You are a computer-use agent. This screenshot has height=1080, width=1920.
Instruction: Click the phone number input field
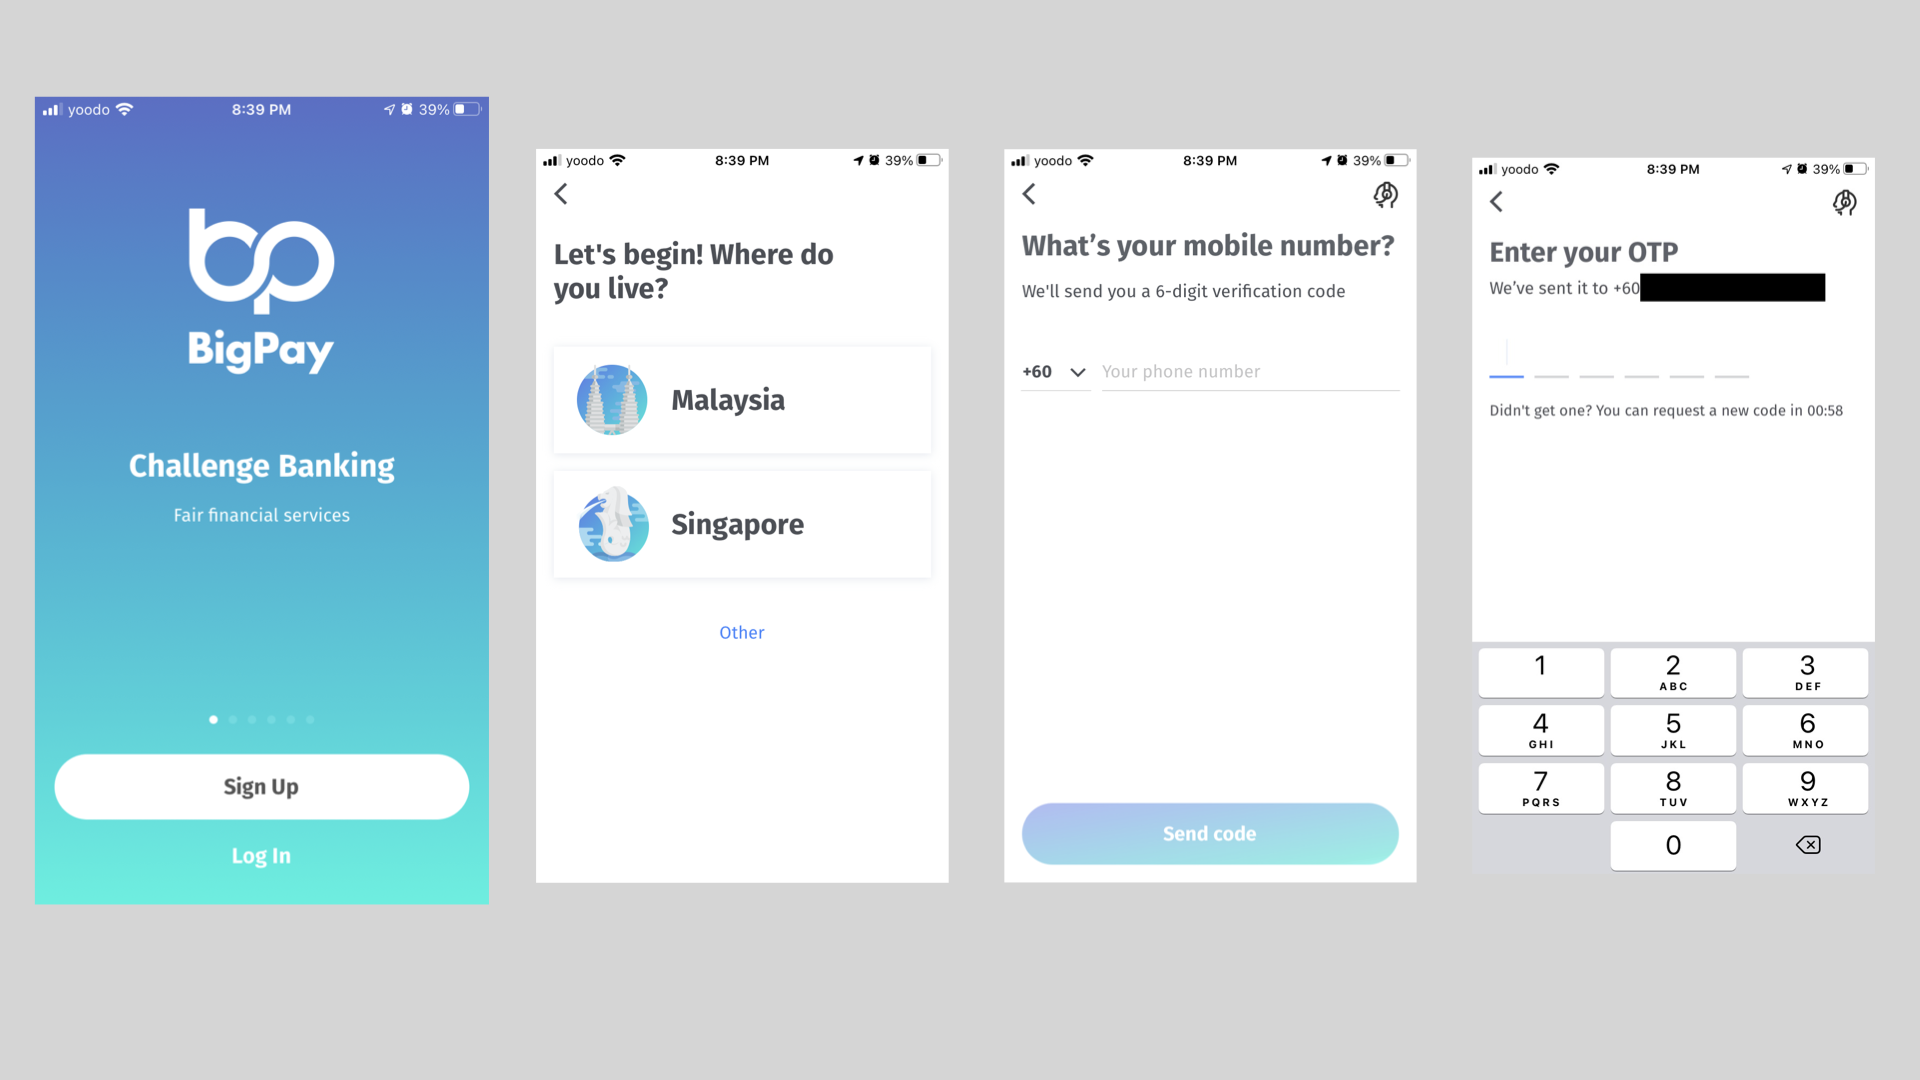[1246, 371]
